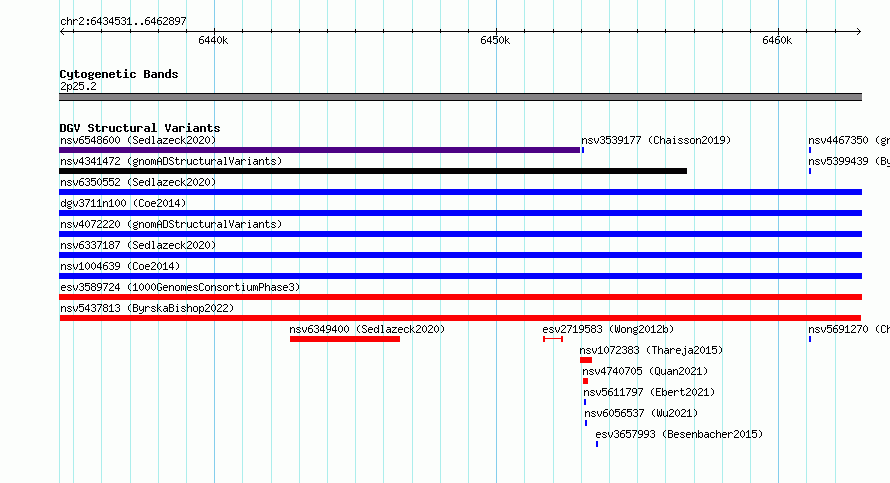This screenshot has height=483, width=890.
Task: Click the 6440k ruler position
Action: coord(213,40)
